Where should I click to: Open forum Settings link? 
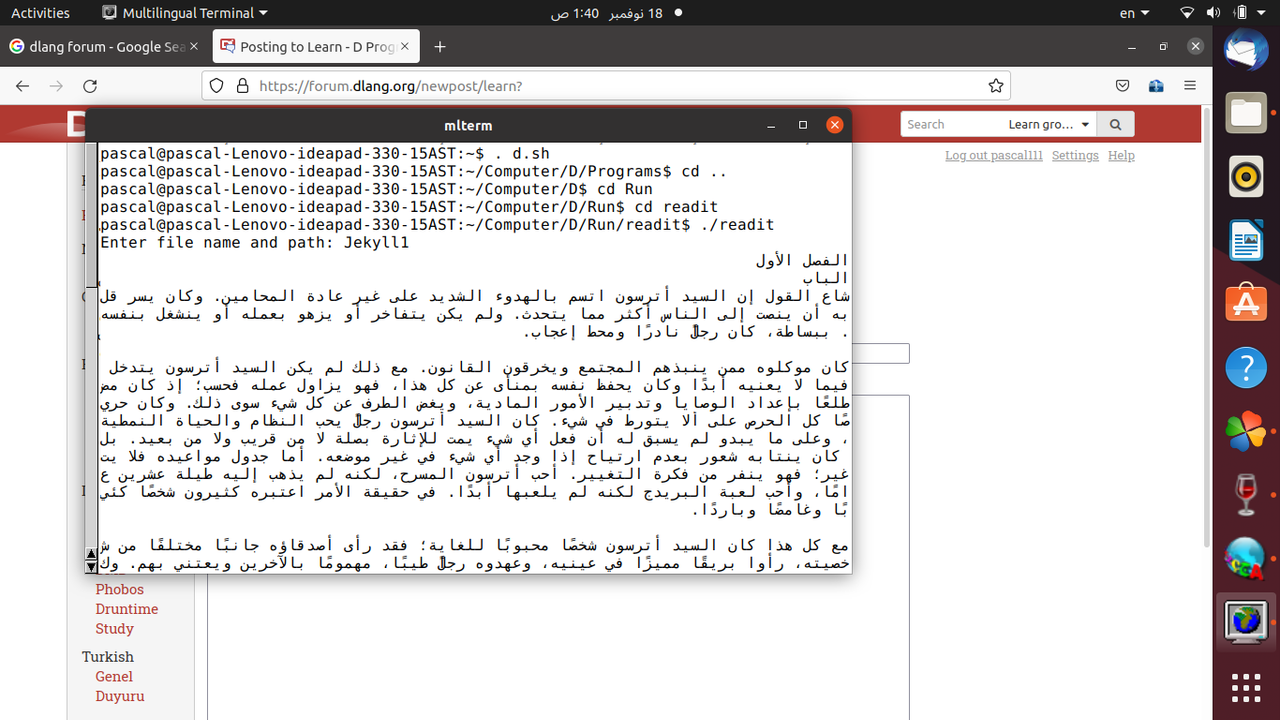point(1075,156)
